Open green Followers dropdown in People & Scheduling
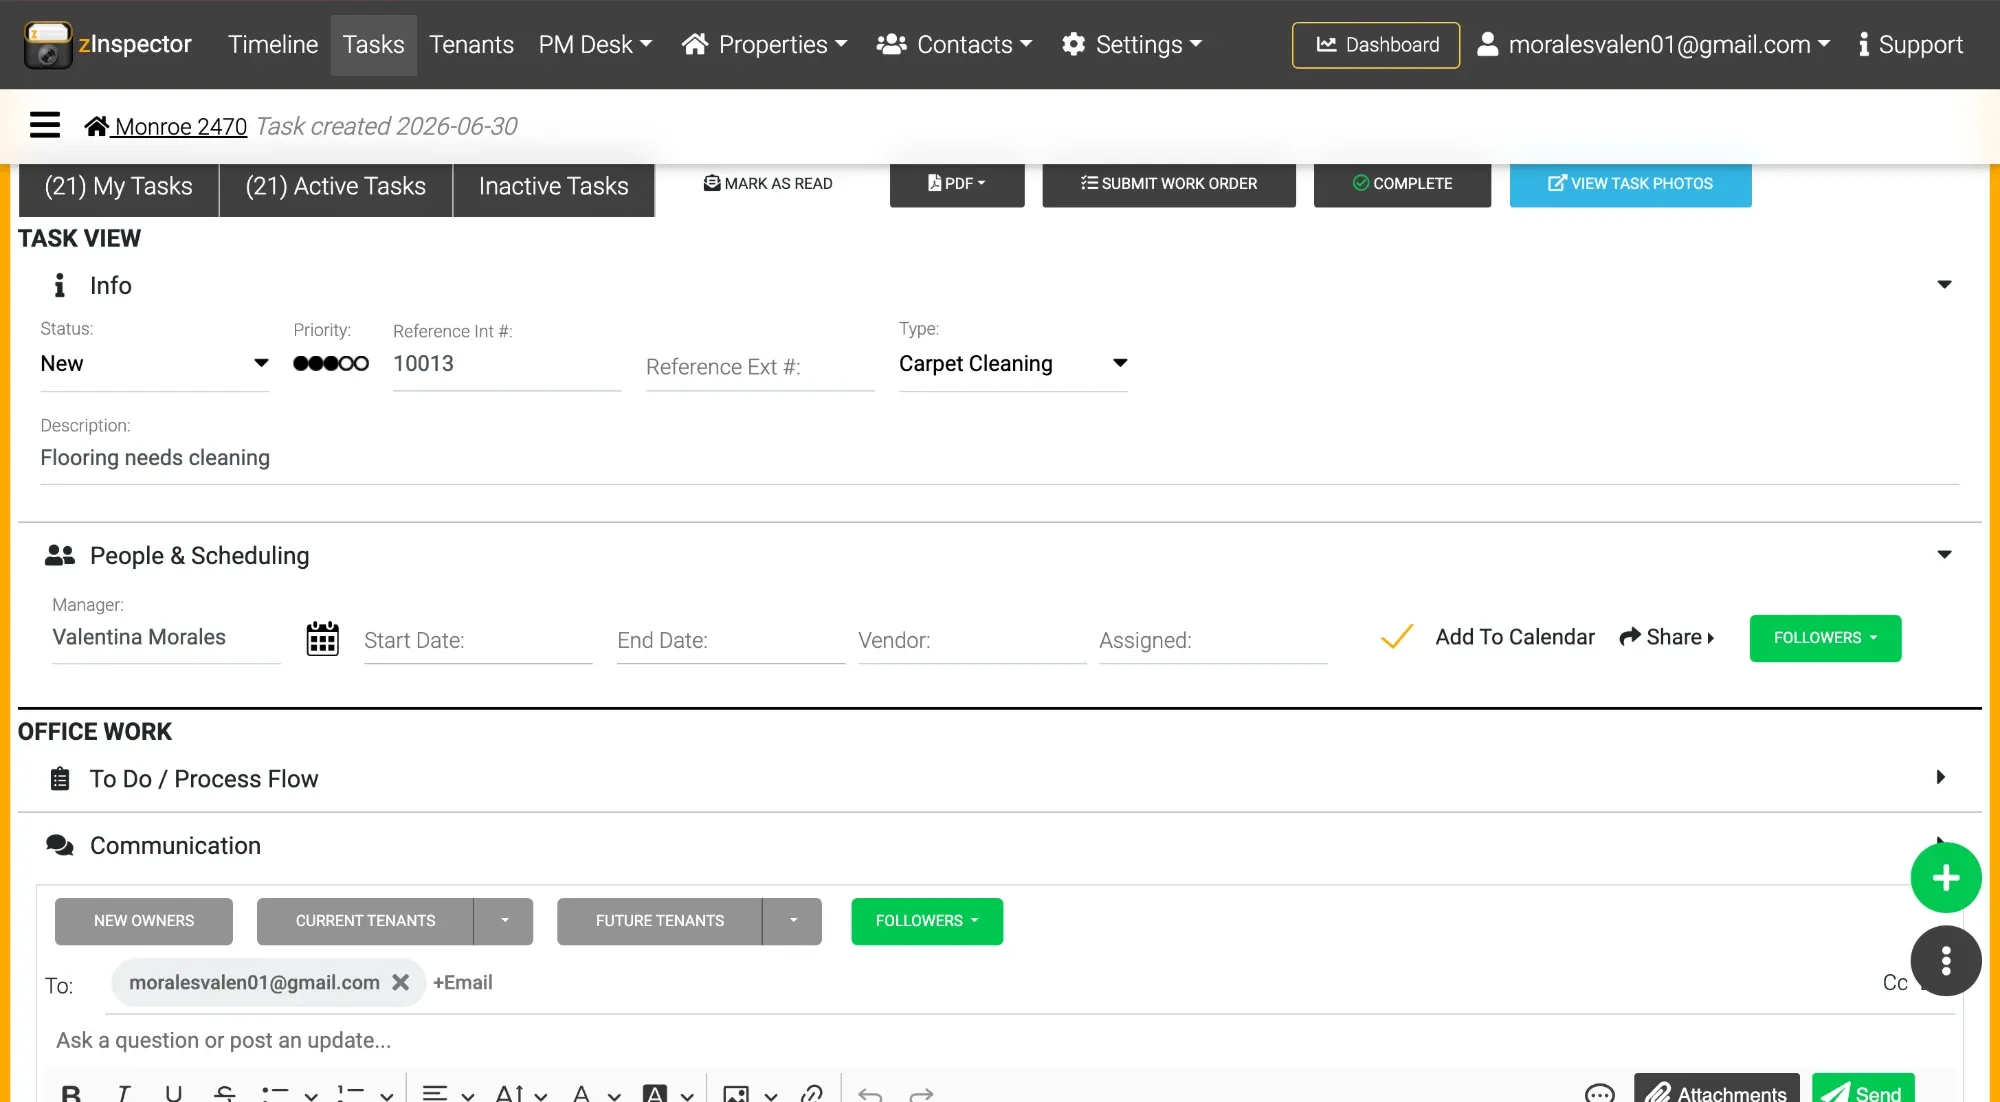This screenshot has width=2000, height=1102. [1825, 638]
